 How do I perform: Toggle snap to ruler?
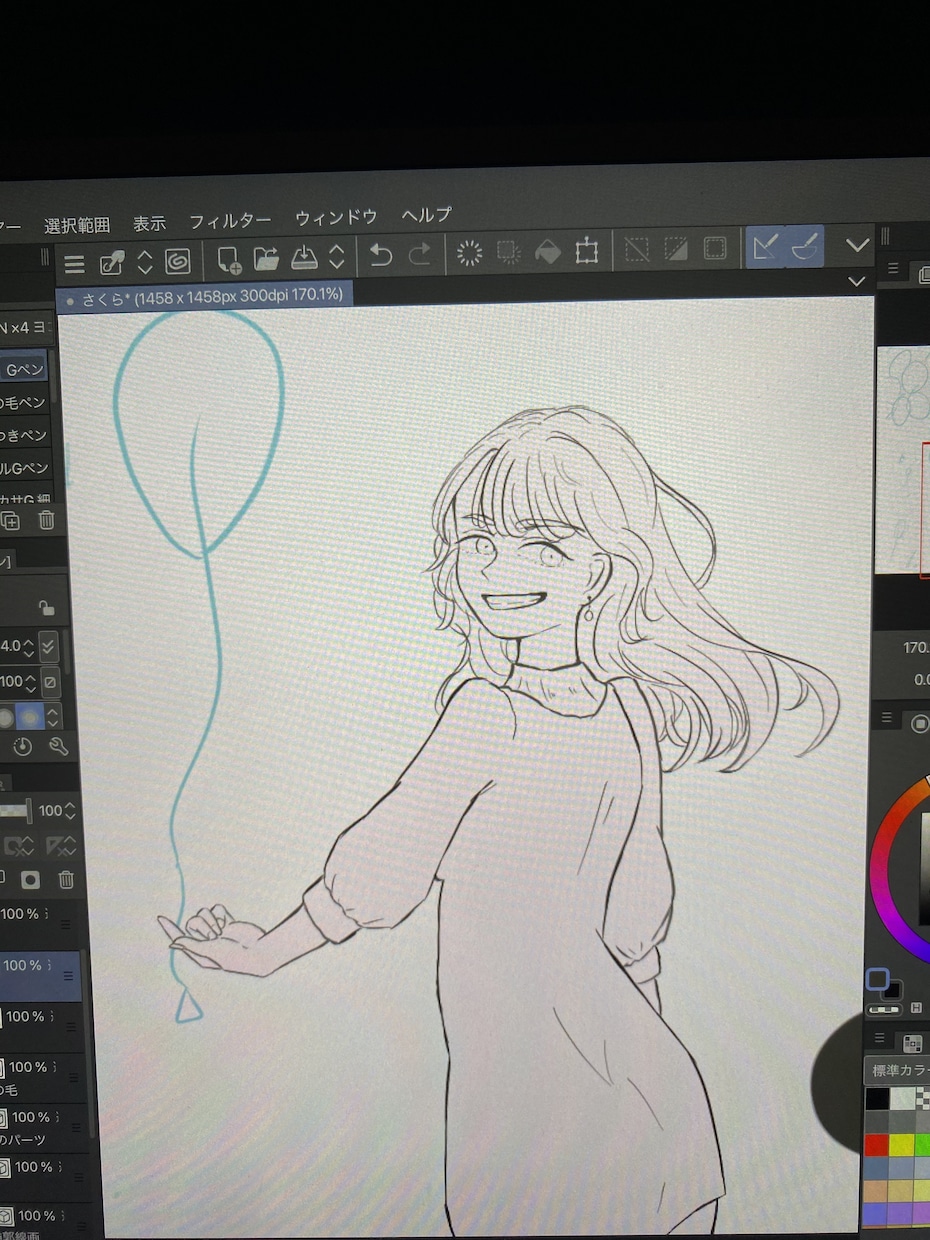tap(766, 246)
